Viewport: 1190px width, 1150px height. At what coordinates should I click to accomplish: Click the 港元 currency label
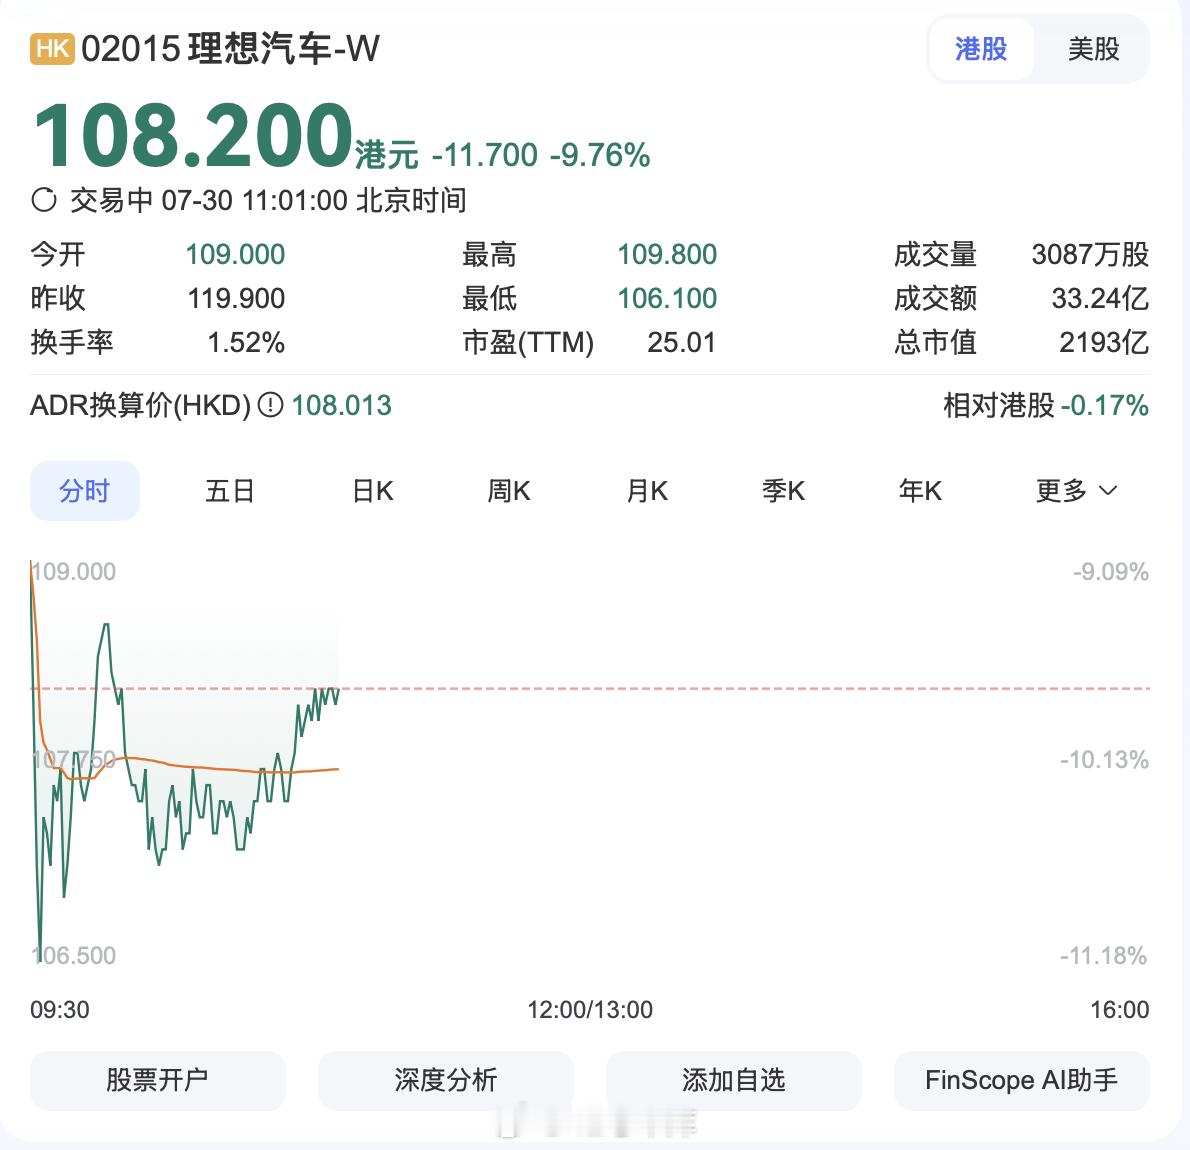point(386,155)
